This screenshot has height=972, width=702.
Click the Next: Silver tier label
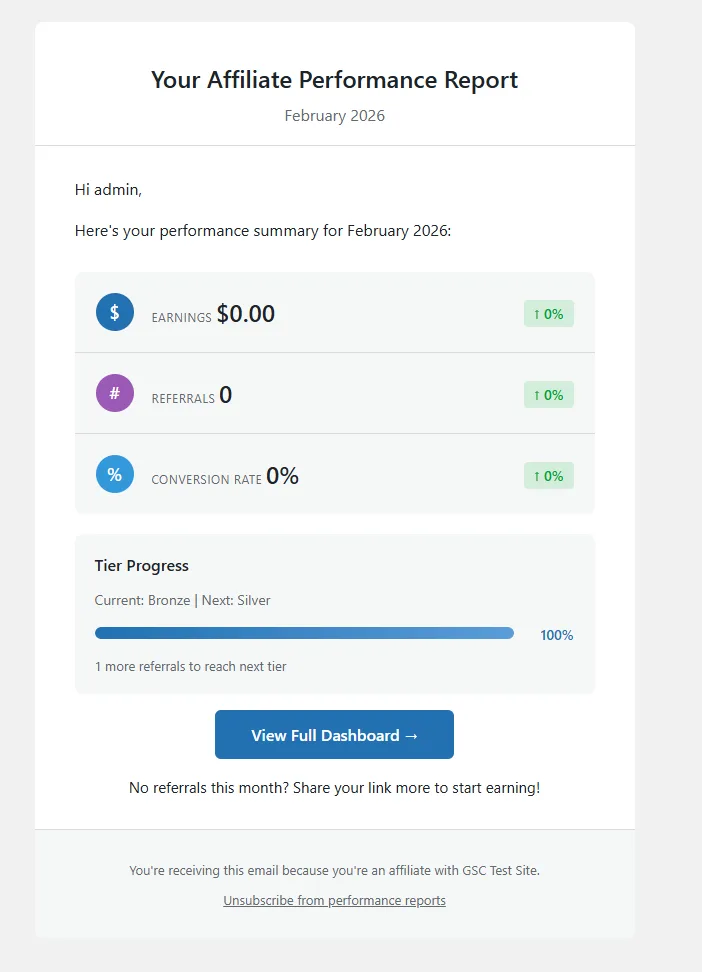coord(236,599)
